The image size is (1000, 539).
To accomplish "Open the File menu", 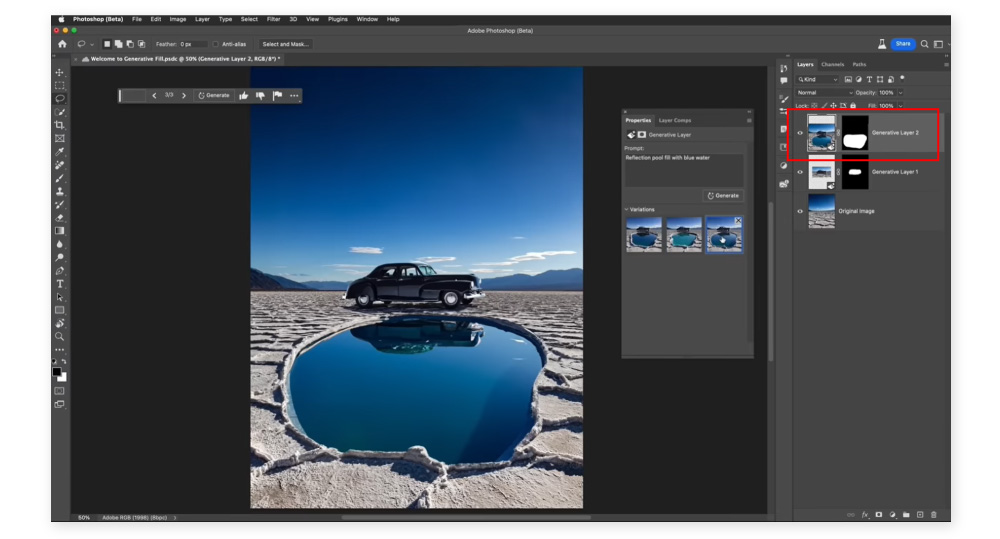I will (136, 19).
